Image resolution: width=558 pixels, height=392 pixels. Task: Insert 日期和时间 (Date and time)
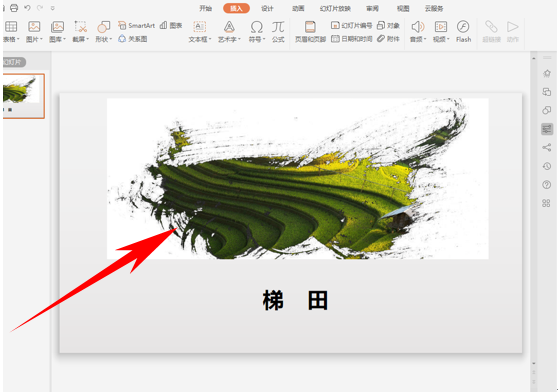tap(351, 39)
